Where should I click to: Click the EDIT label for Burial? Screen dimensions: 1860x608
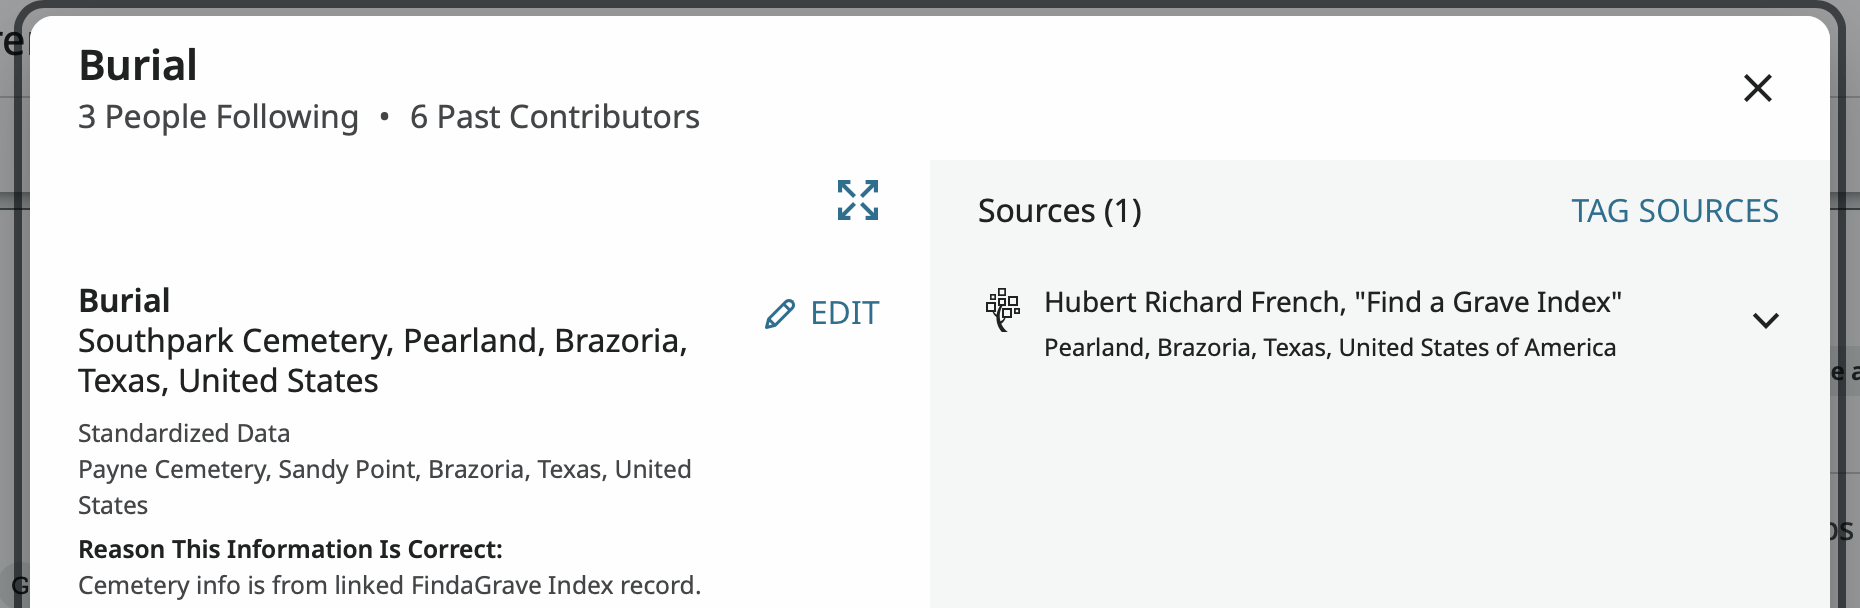(x=844, y=314)
